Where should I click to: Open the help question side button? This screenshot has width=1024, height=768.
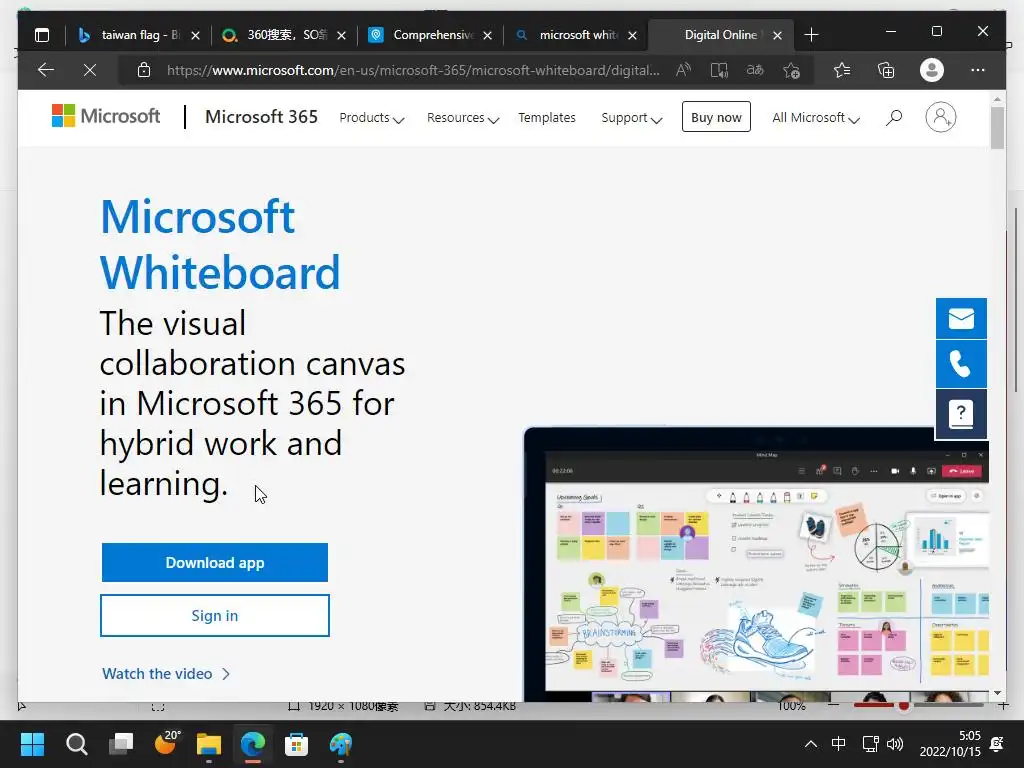[961, 414]
